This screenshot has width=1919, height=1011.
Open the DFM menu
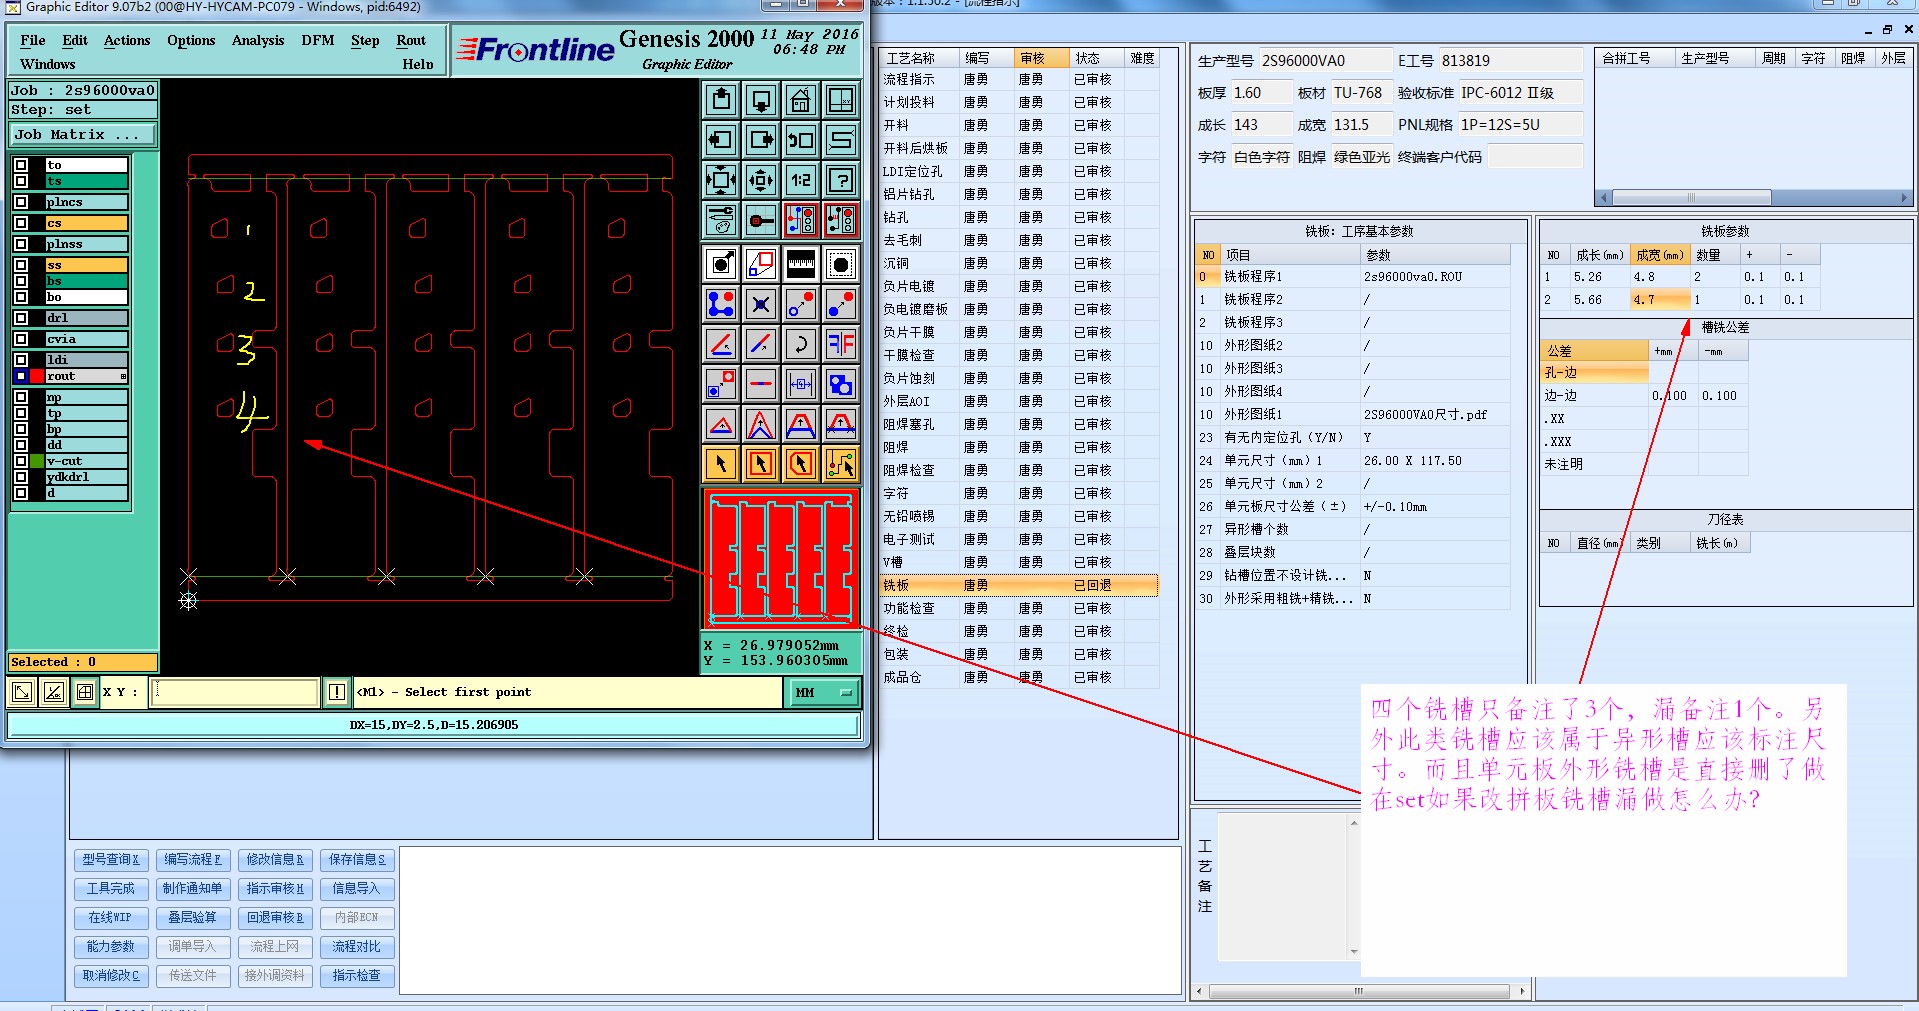pyautogui.click(x=318, y=40)
